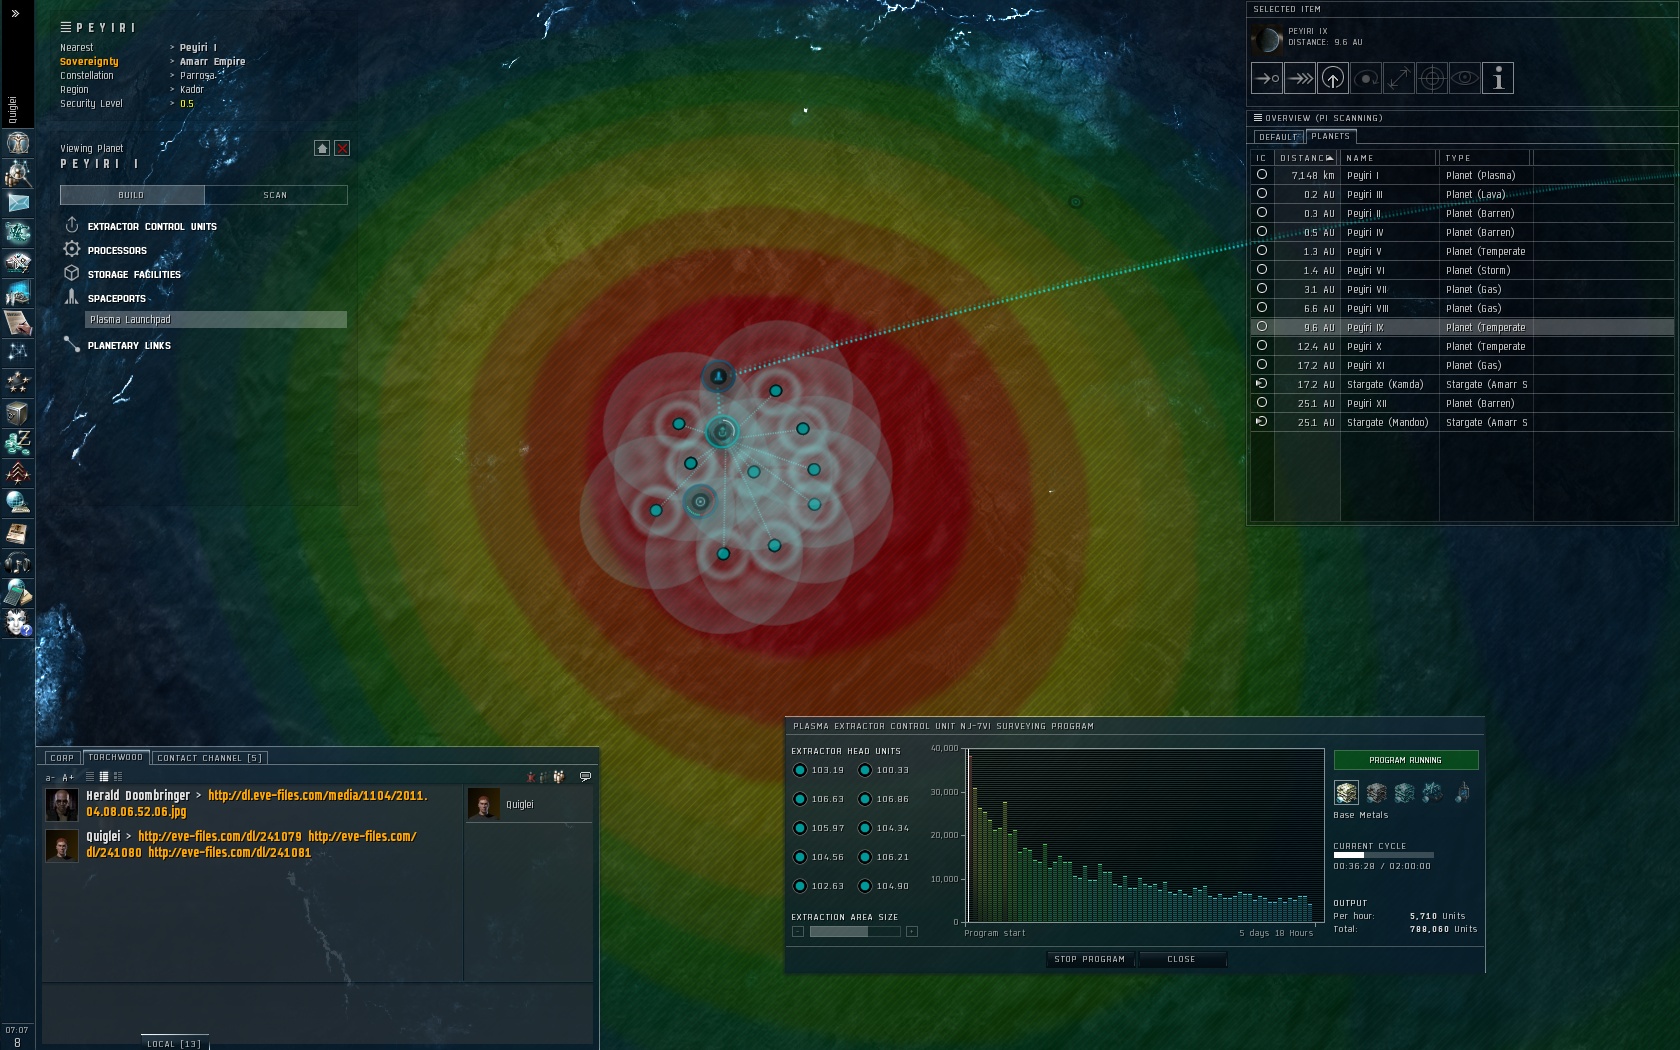This screenshot has width=1680, height=1050.
Task: Click the home icon next to Viewing Planet
Action: pos(322,148)
